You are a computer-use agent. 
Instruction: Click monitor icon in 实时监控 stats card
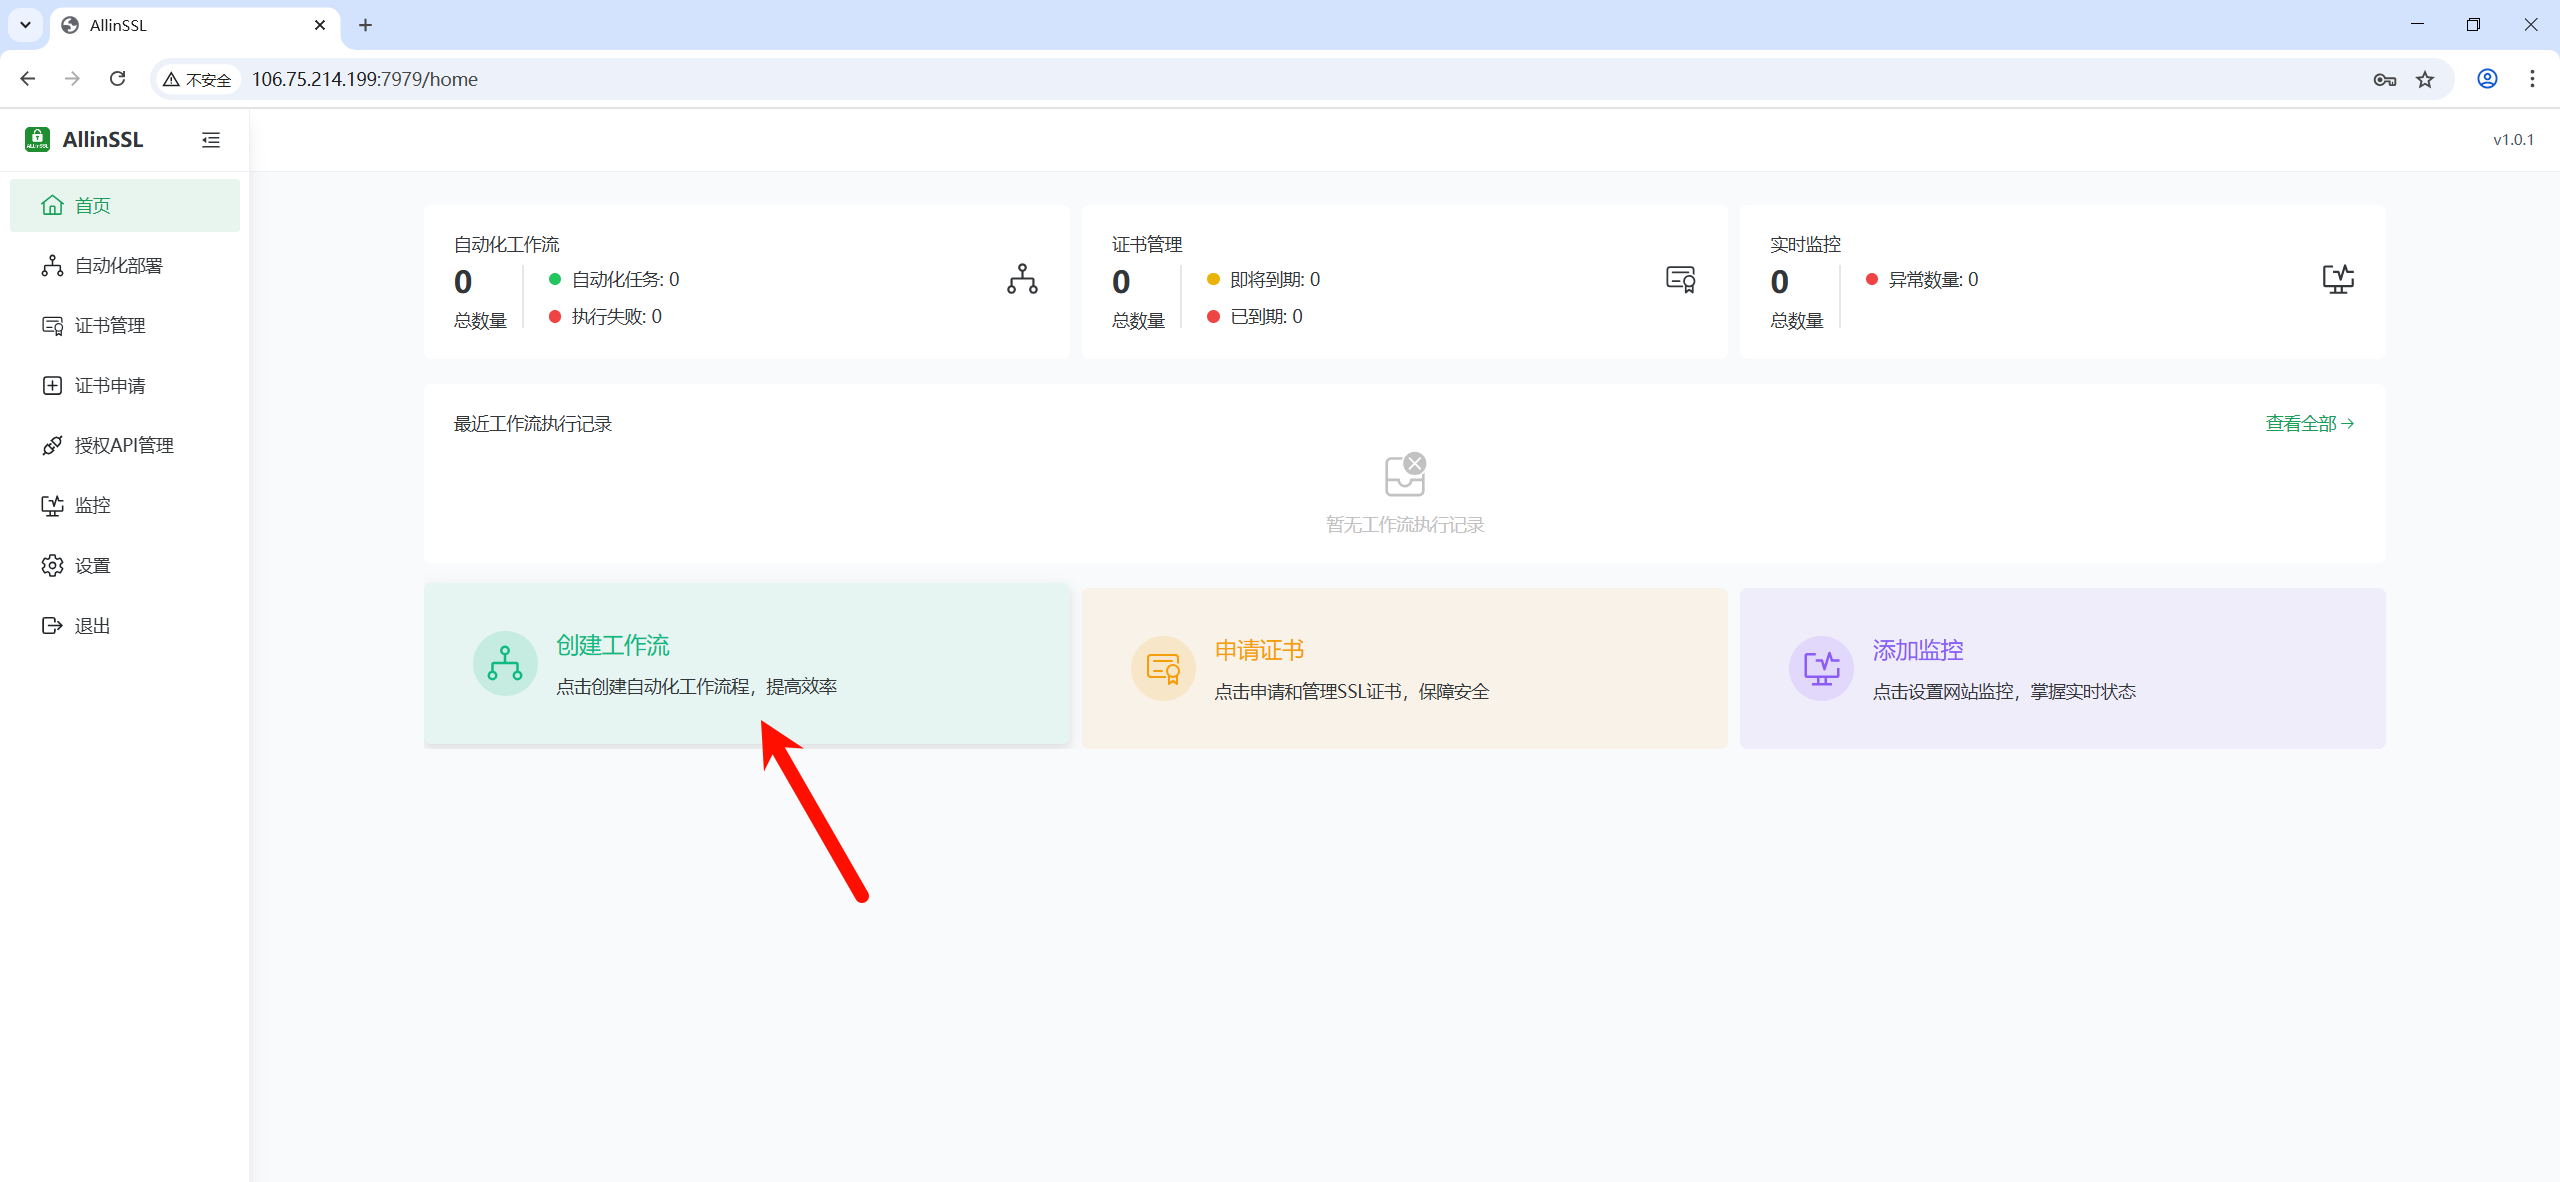tap(2338, 279)
